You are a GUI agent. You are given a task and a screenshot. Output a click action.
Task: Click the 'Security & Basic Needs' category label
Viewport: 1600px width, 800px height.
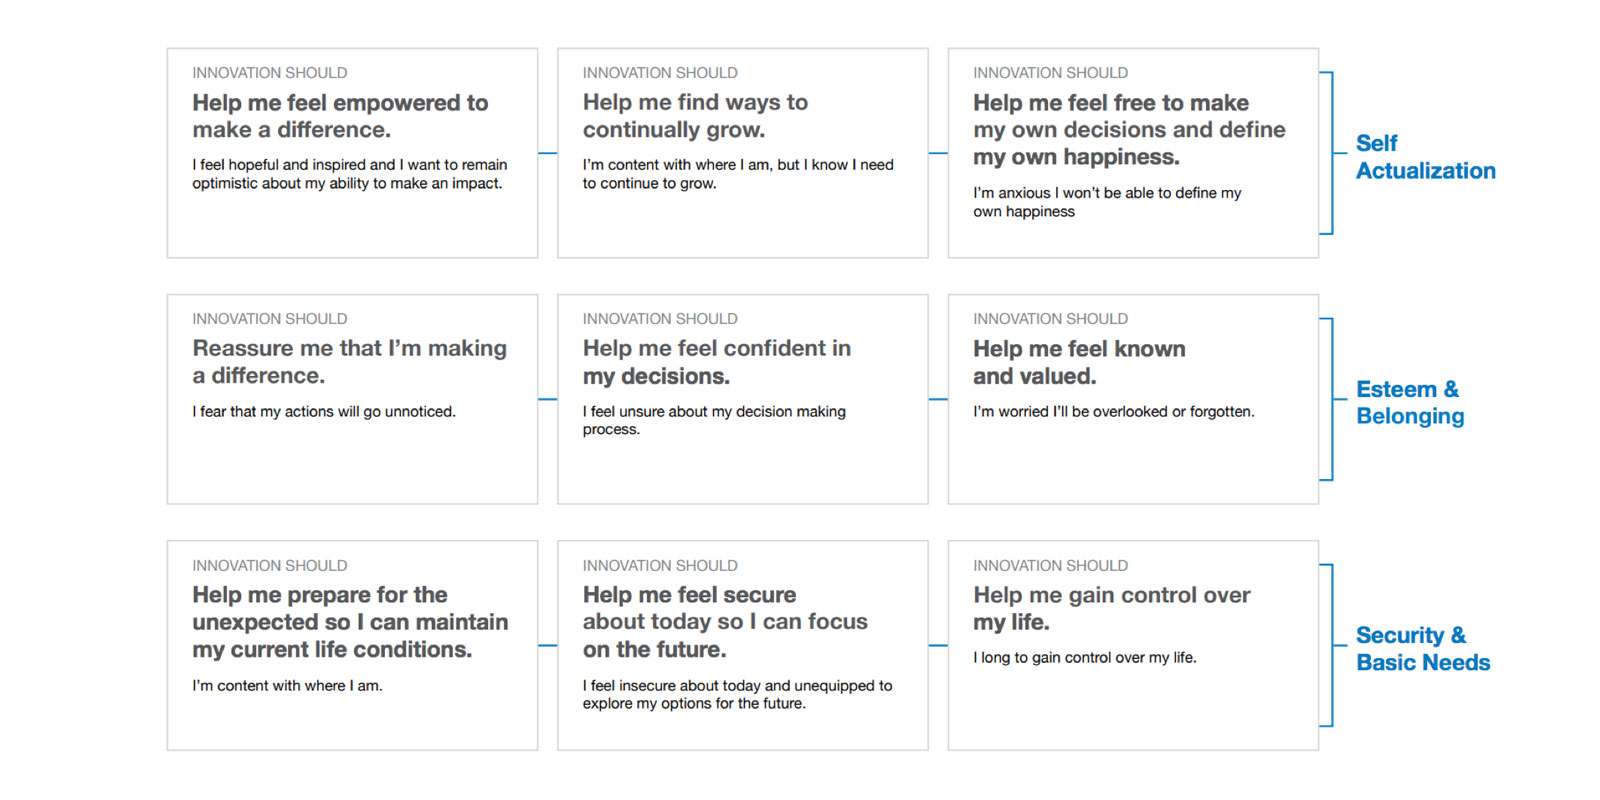pos(1423,649)
